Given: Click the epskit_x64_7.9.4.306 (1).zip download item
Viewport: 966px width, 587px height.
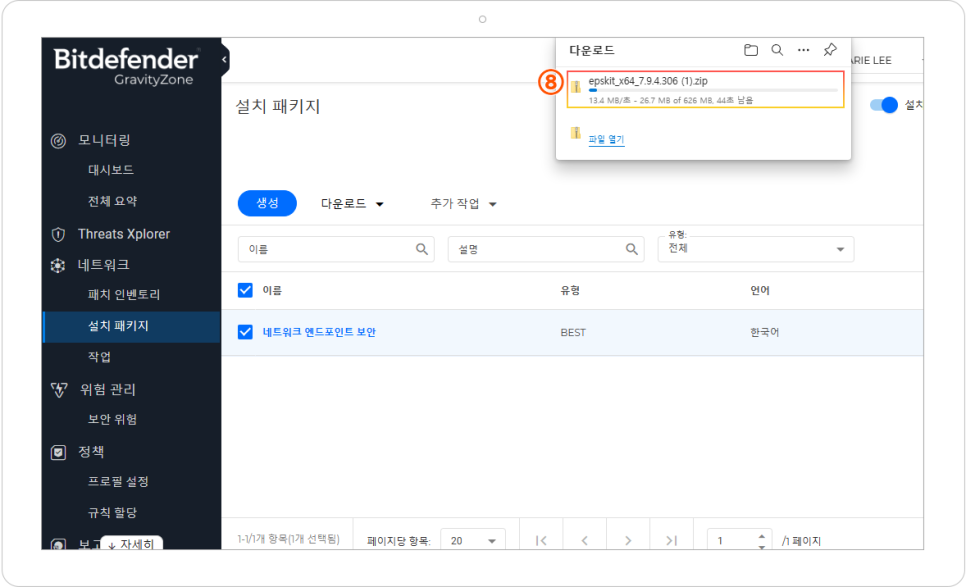Looking at the screenshot, I should click(x=705, y=89).
